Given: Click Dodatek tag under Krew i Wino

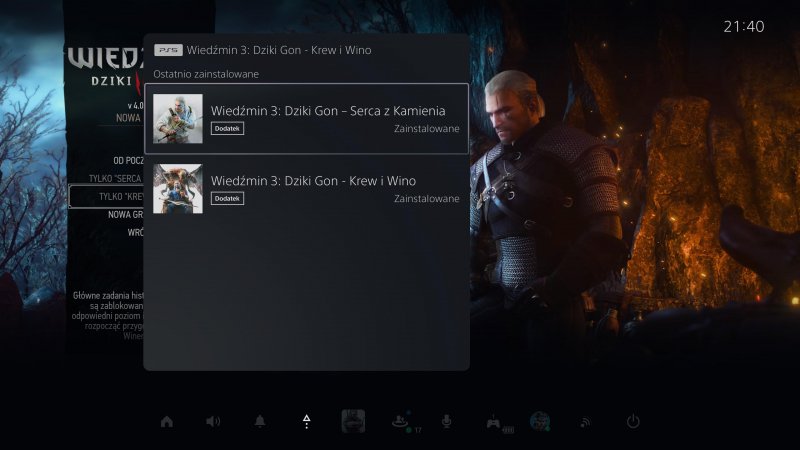Looking at the screenshot, I should click(x=227, y=199).
